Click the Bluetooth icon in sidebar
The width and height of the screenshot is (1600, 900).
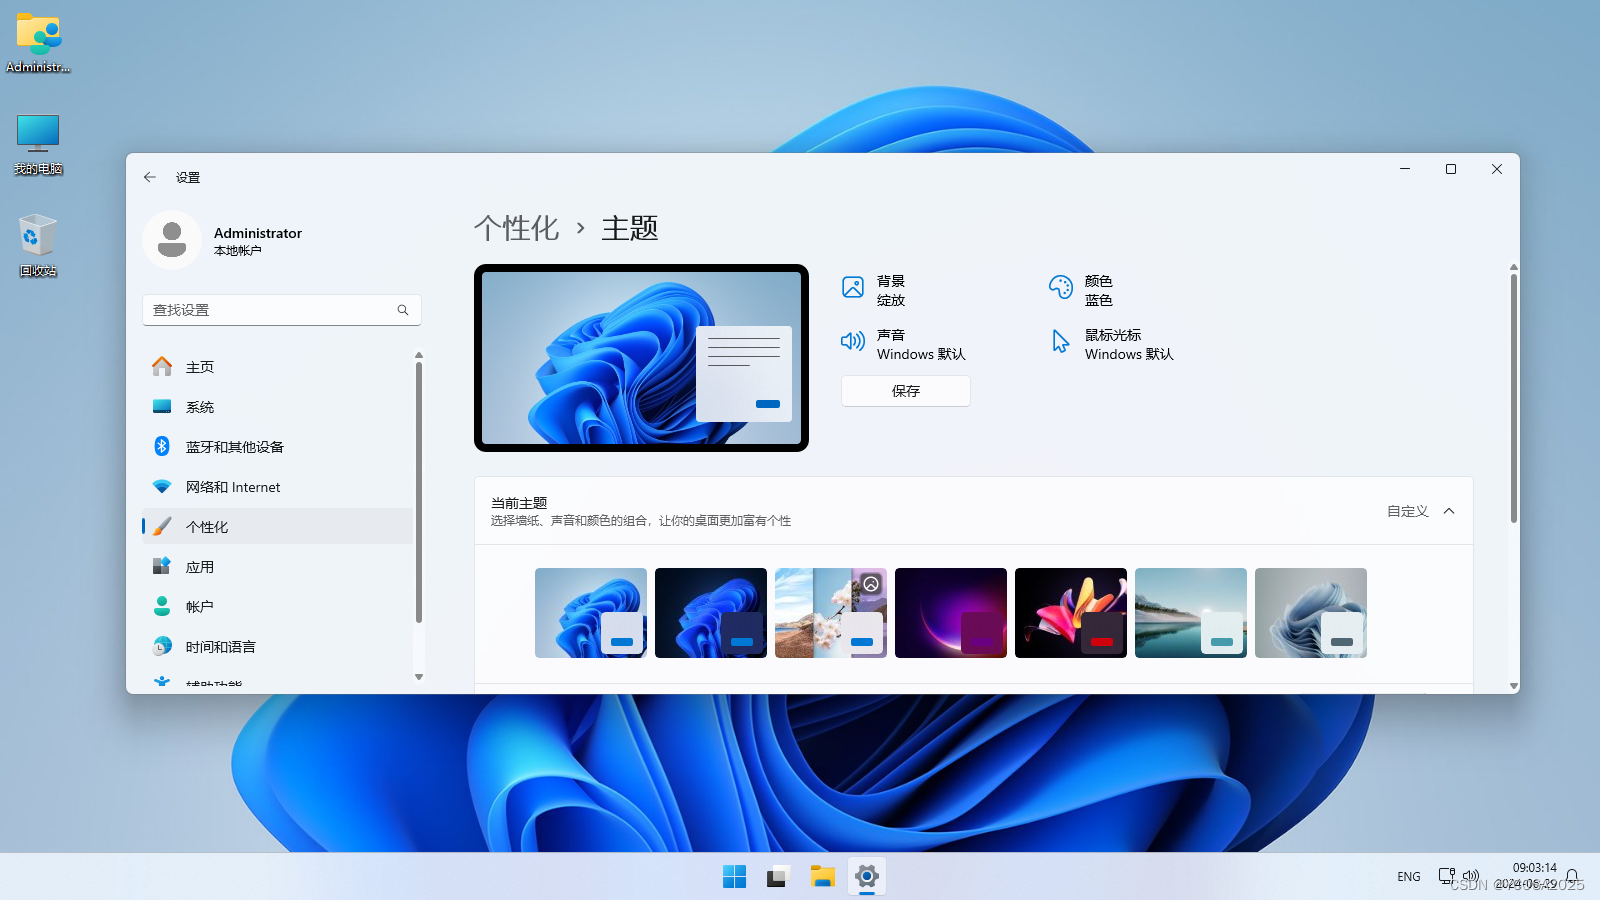tap(162, 446)
